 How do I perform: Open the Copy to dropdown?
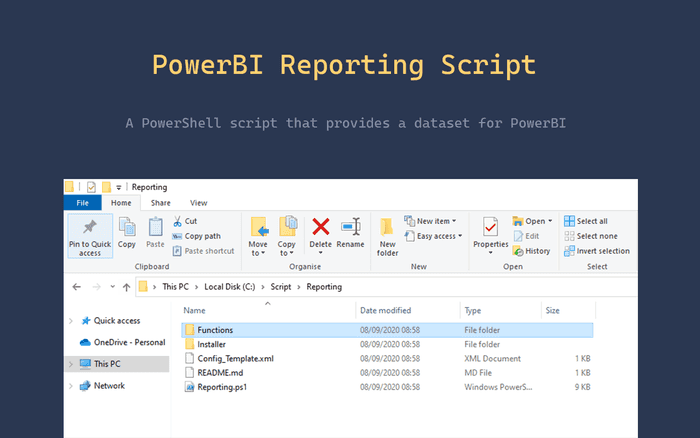[287, 248]
